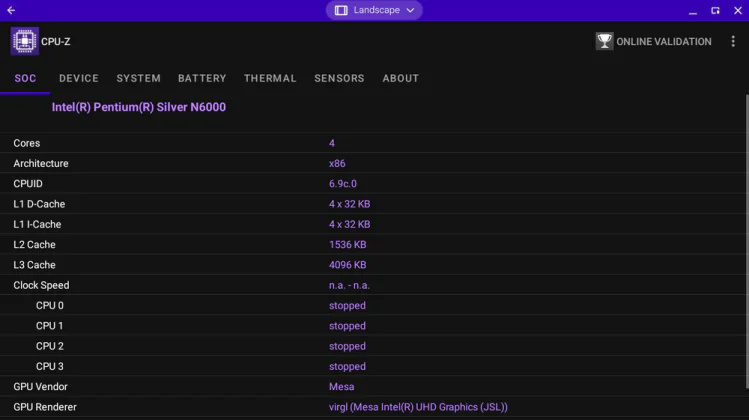This screenshot has height=420, width=749.
Task: Click the CPU 3 row label
Action: point(50,366)
